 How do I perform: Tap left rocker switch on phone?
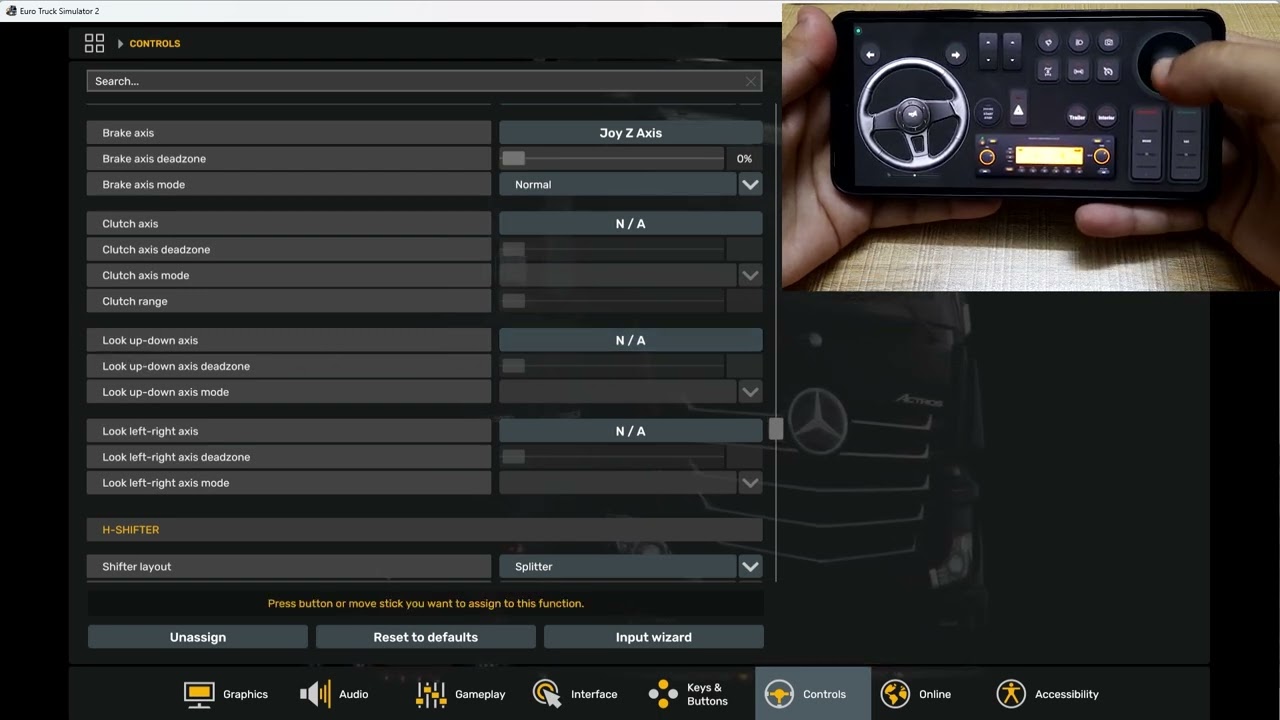[988, 50]
